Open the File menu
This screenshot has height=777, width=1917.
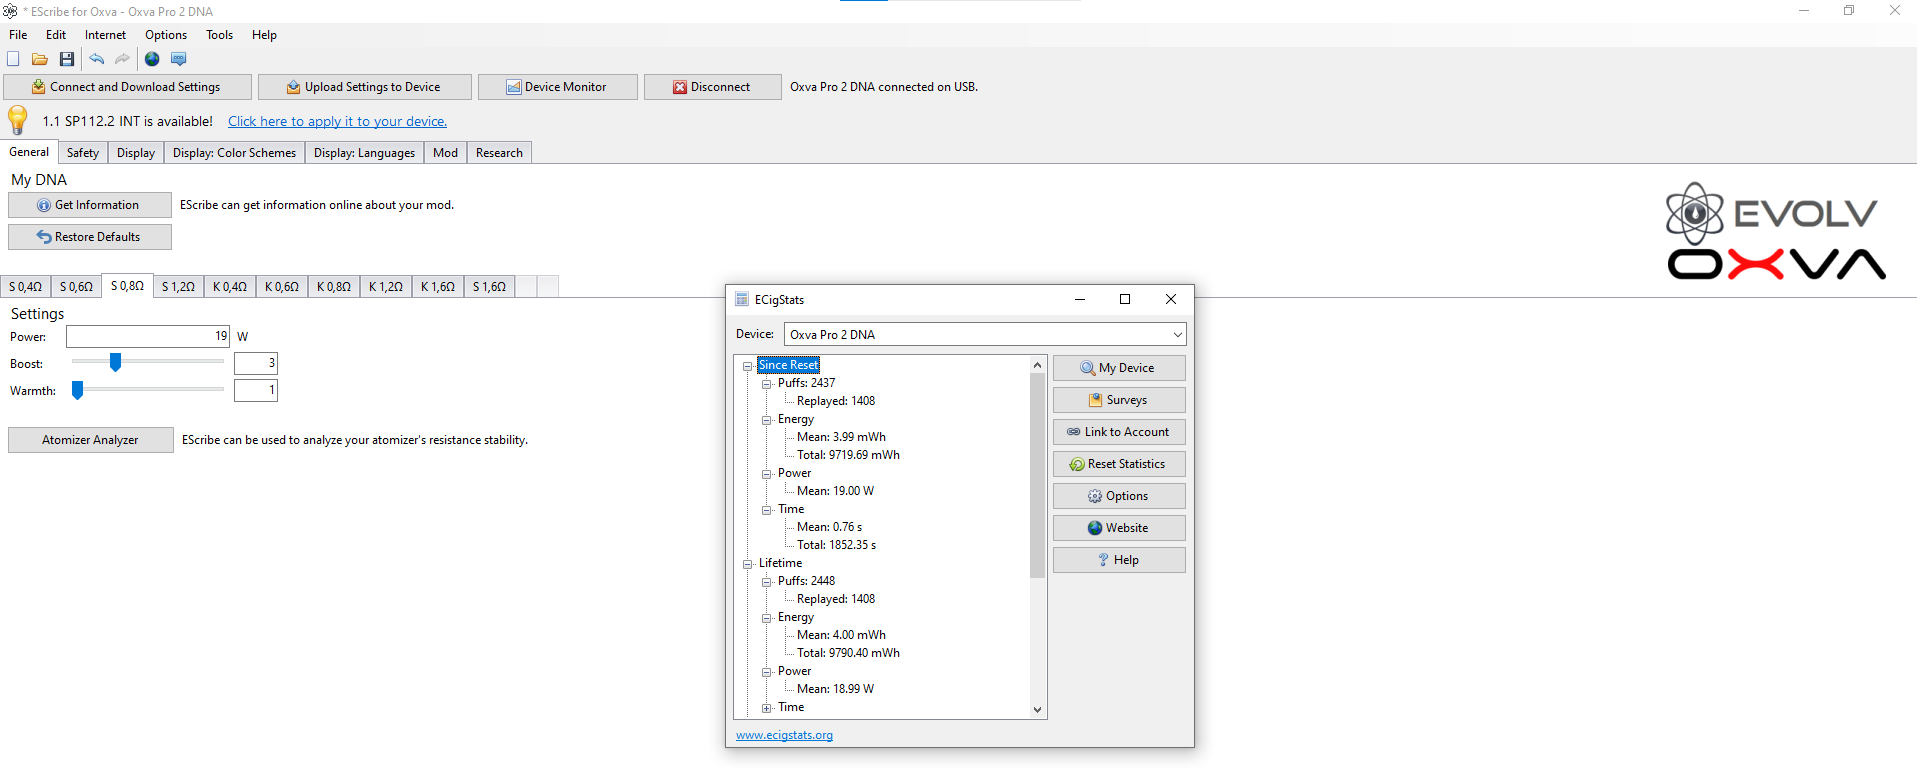(x=18, y=35)
